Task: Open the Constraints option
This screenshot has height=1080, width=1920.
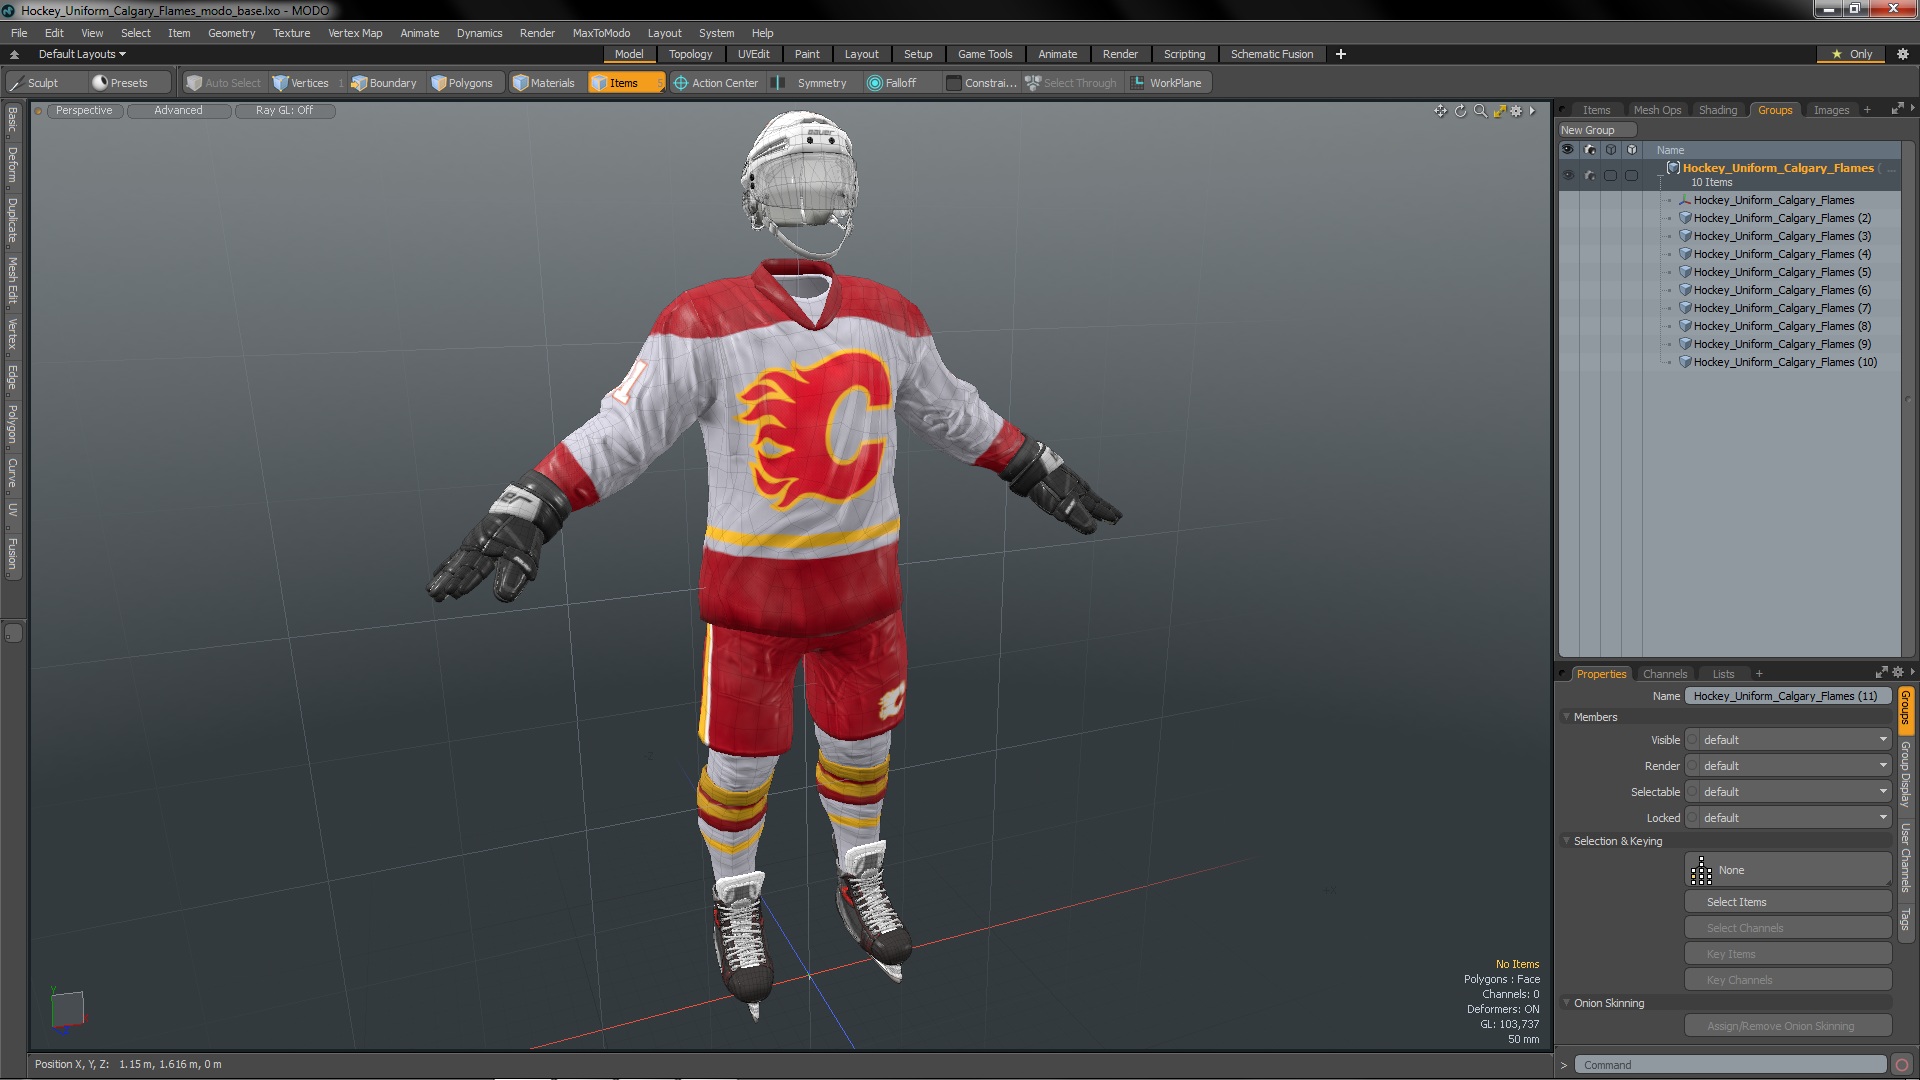Action: [x=981, y=83]
